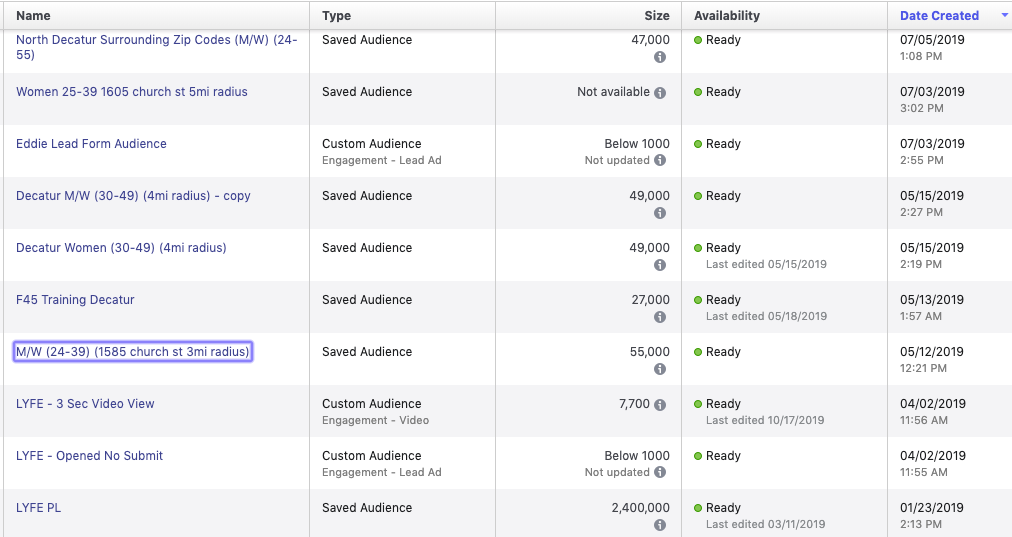Viewport: 1012px width, 537px height.
Task: Open the F45 Training Decatur audience
Action: [75, 300]
